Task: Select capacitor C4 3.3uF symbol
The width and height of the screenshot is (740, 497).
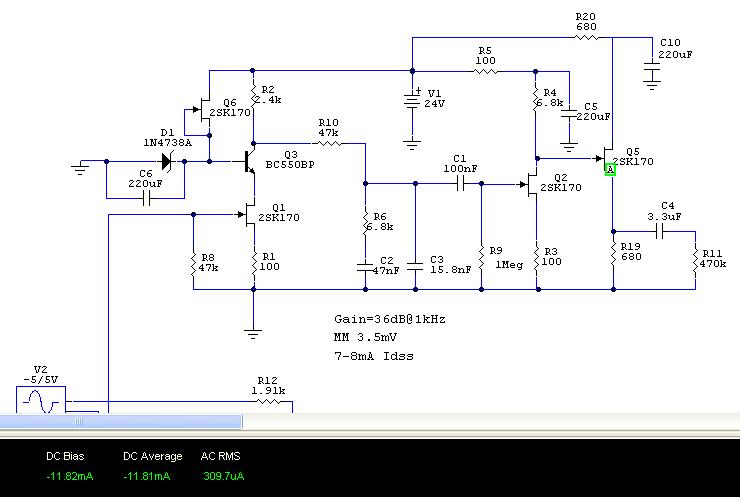Action: (660, 231)
